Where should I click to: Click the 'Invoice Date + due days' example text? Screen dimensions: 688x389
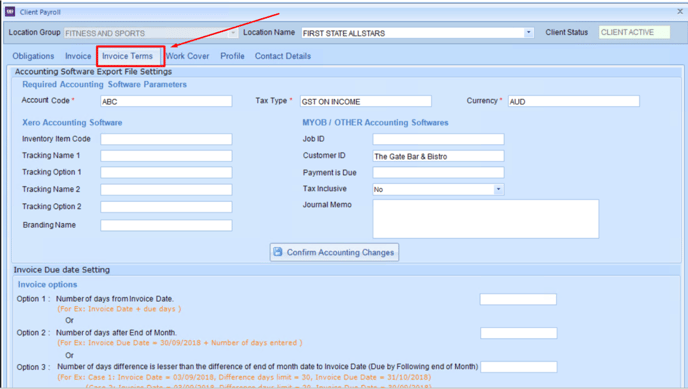119,309
